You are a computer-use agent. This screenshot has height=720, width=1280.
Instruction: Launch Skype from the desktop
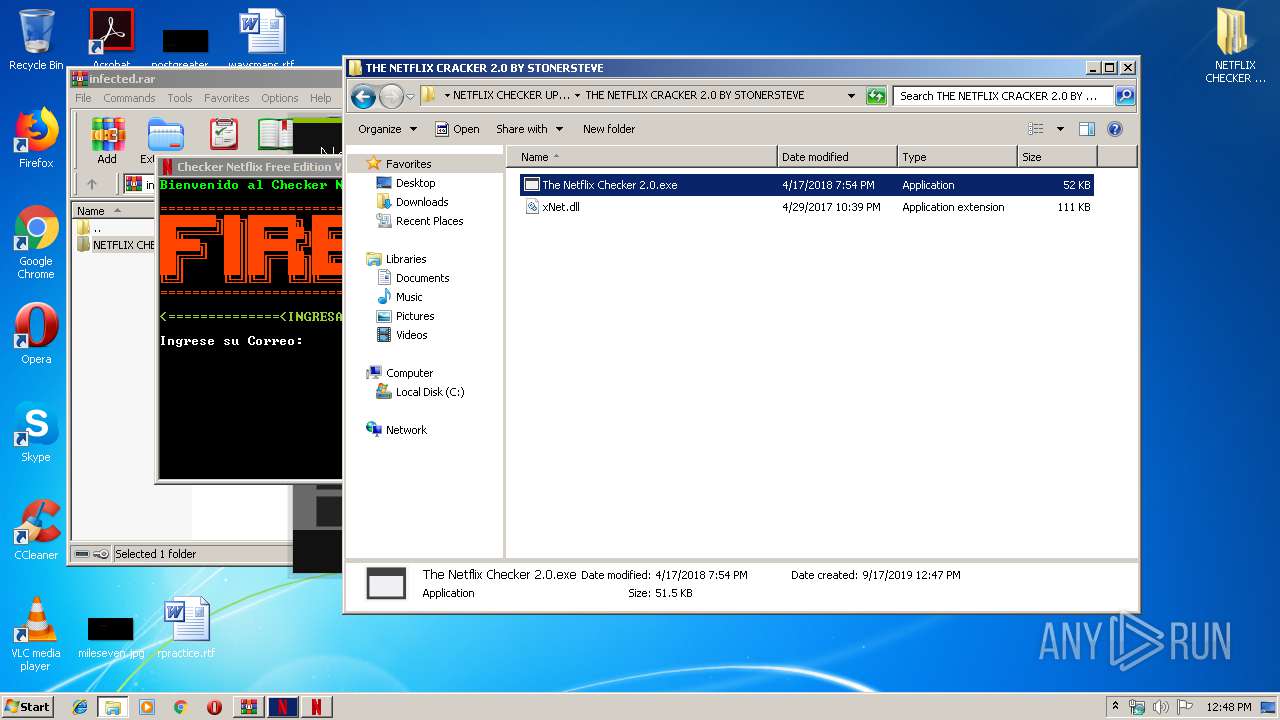[36, 432]
